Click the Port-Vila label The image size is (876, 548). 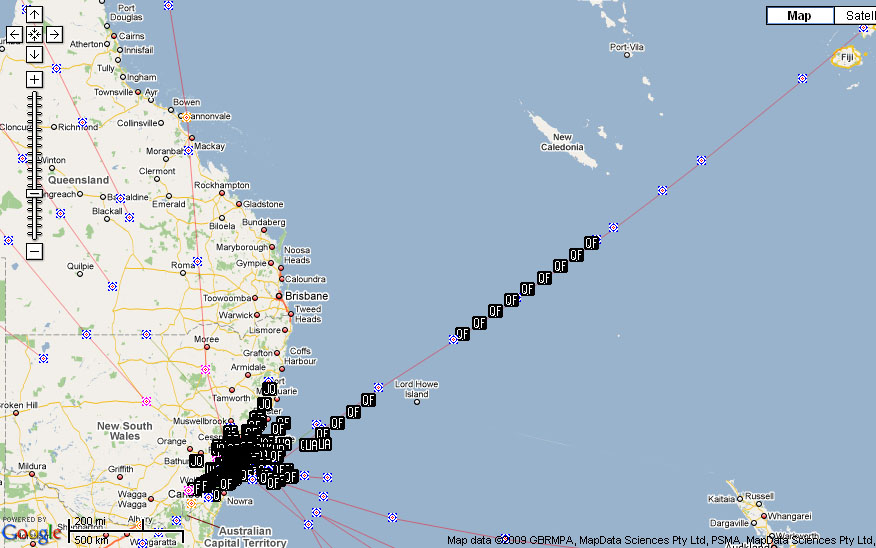click(x=627, y=47)
